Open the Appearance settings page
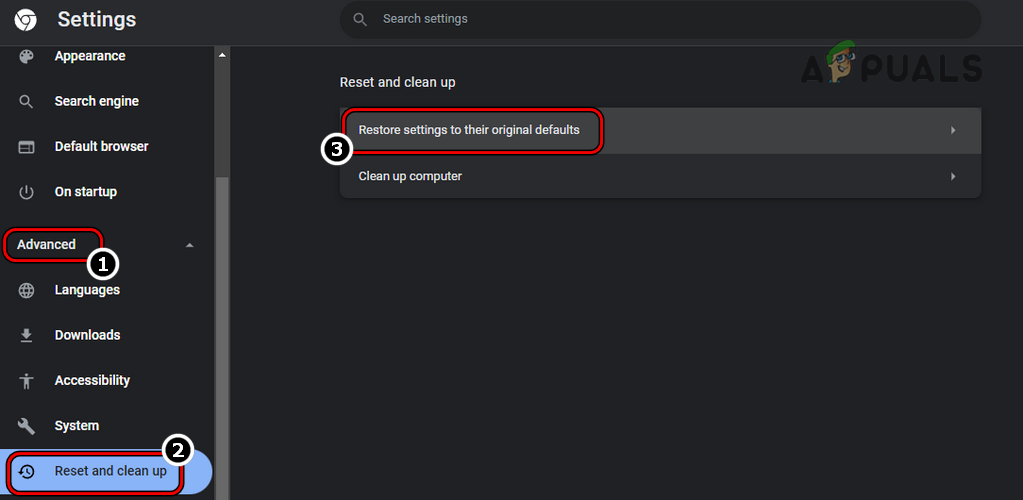1023x500 pixels. 90,56
